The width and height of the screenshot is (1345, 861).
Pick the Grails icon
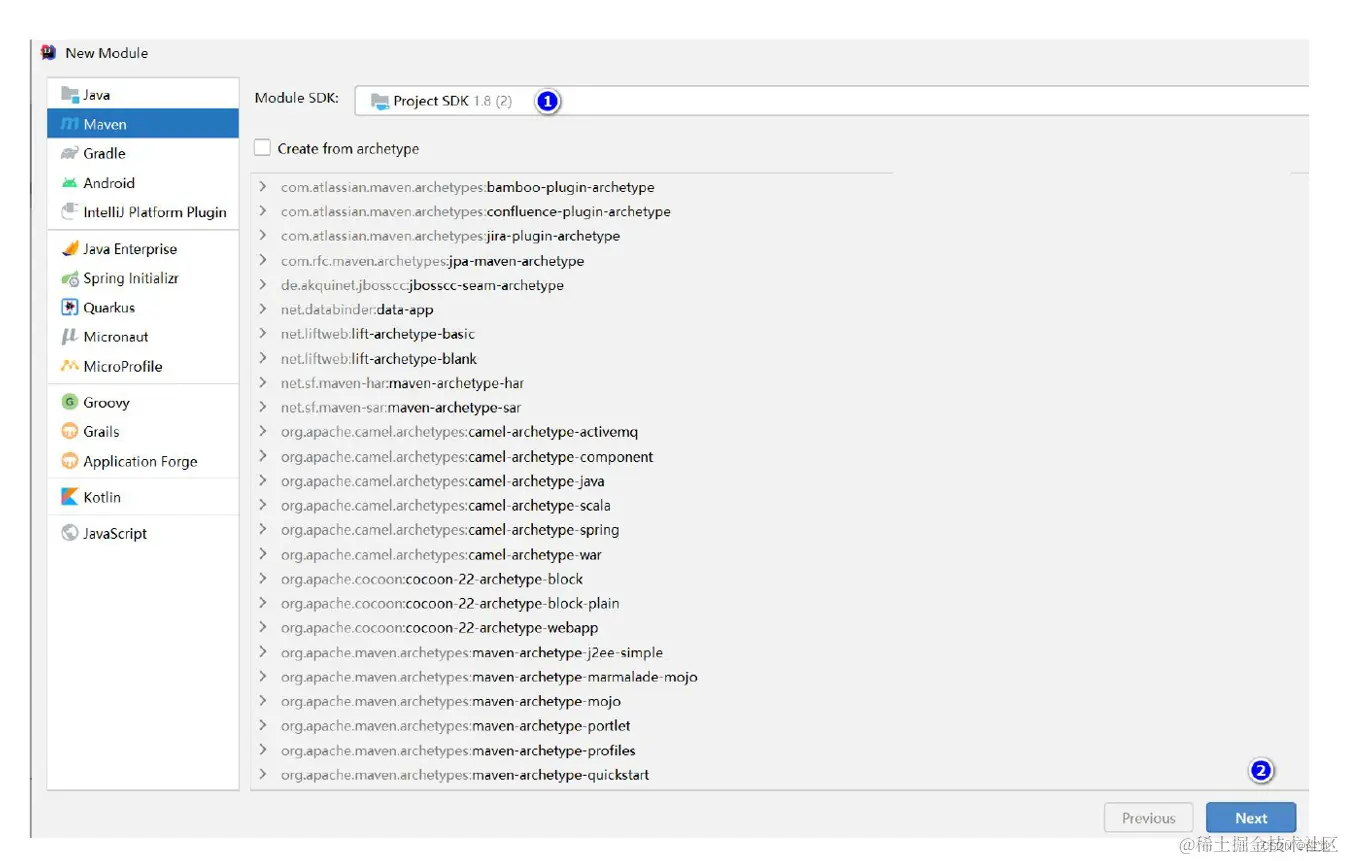70,432
